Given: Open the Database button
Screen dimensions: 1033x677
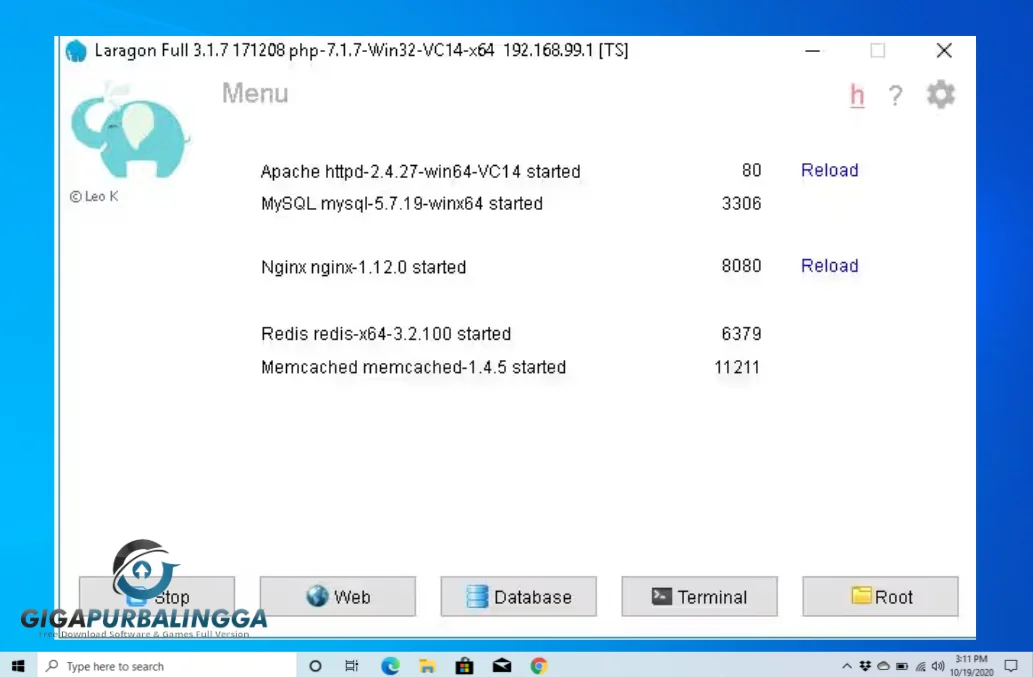Looking at the screenshot, I should (x=518, y=597).
